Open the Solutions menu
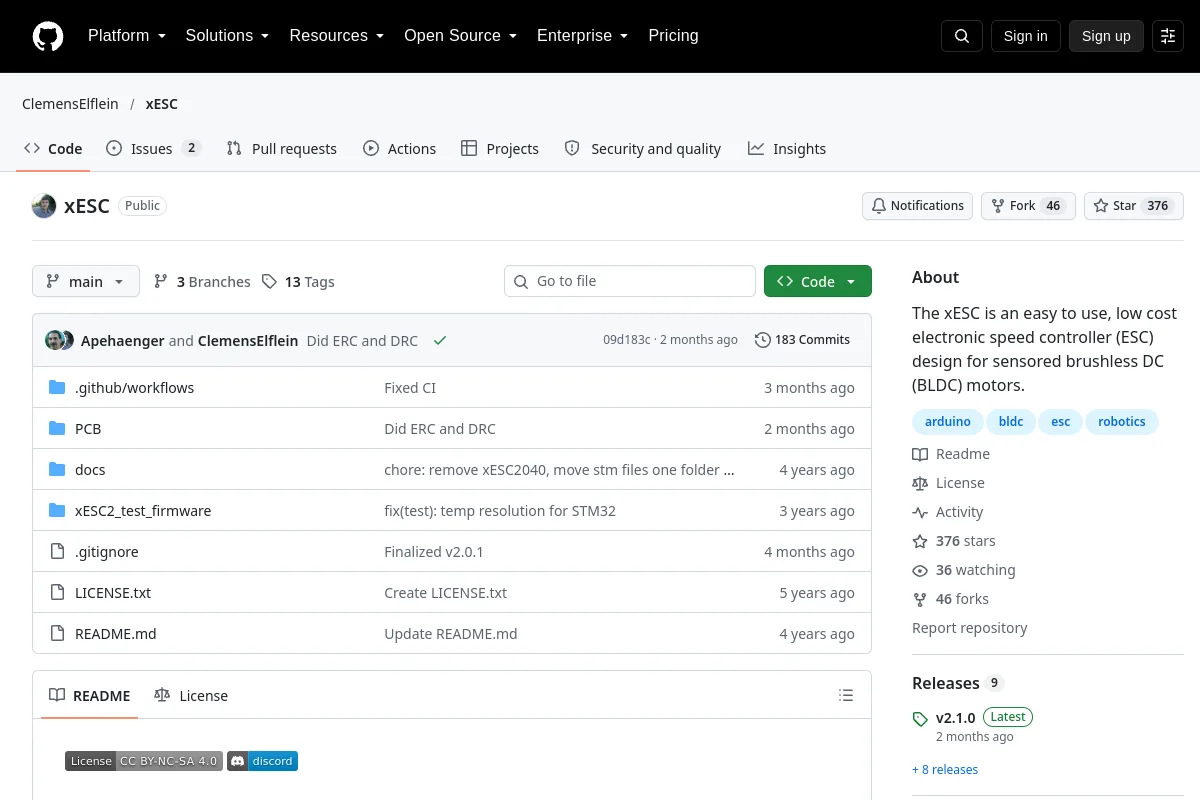The image size is (1200, 800). click(x=227, y=36)
